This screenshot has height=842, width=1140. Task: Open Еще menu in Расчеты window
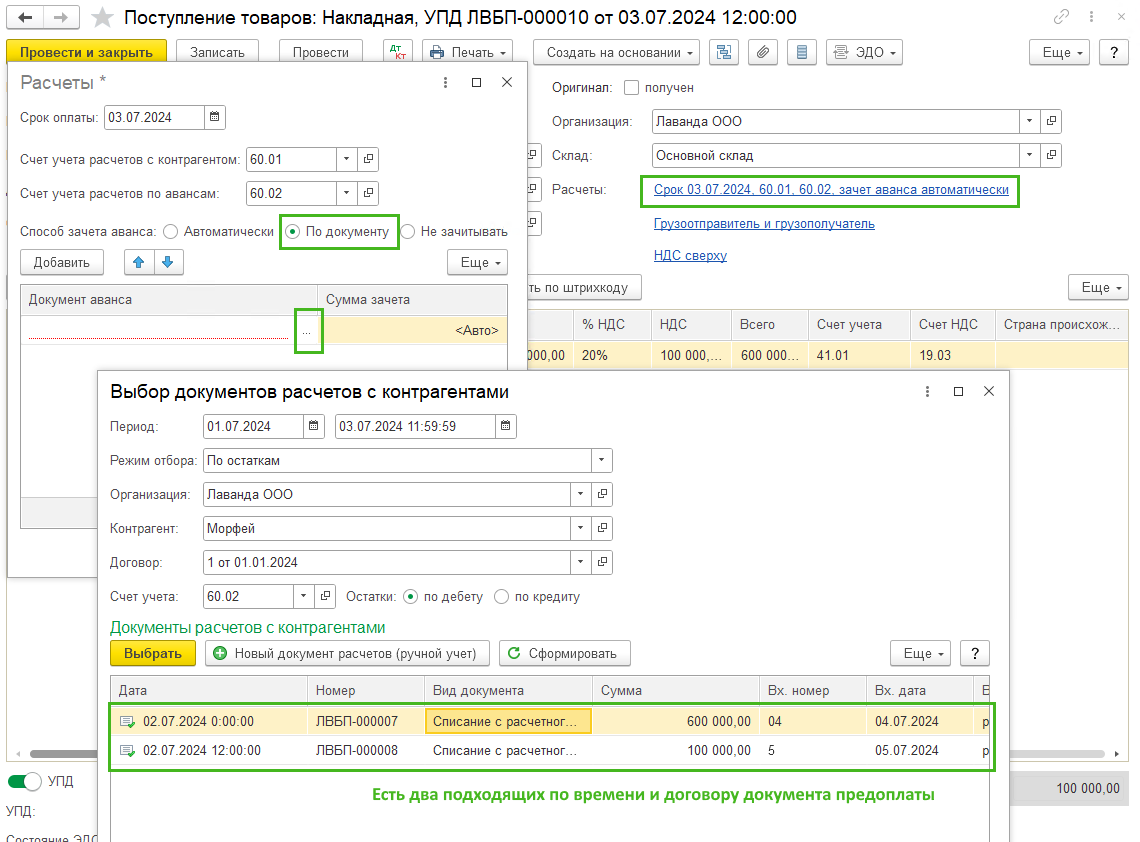tap(477, 262)
